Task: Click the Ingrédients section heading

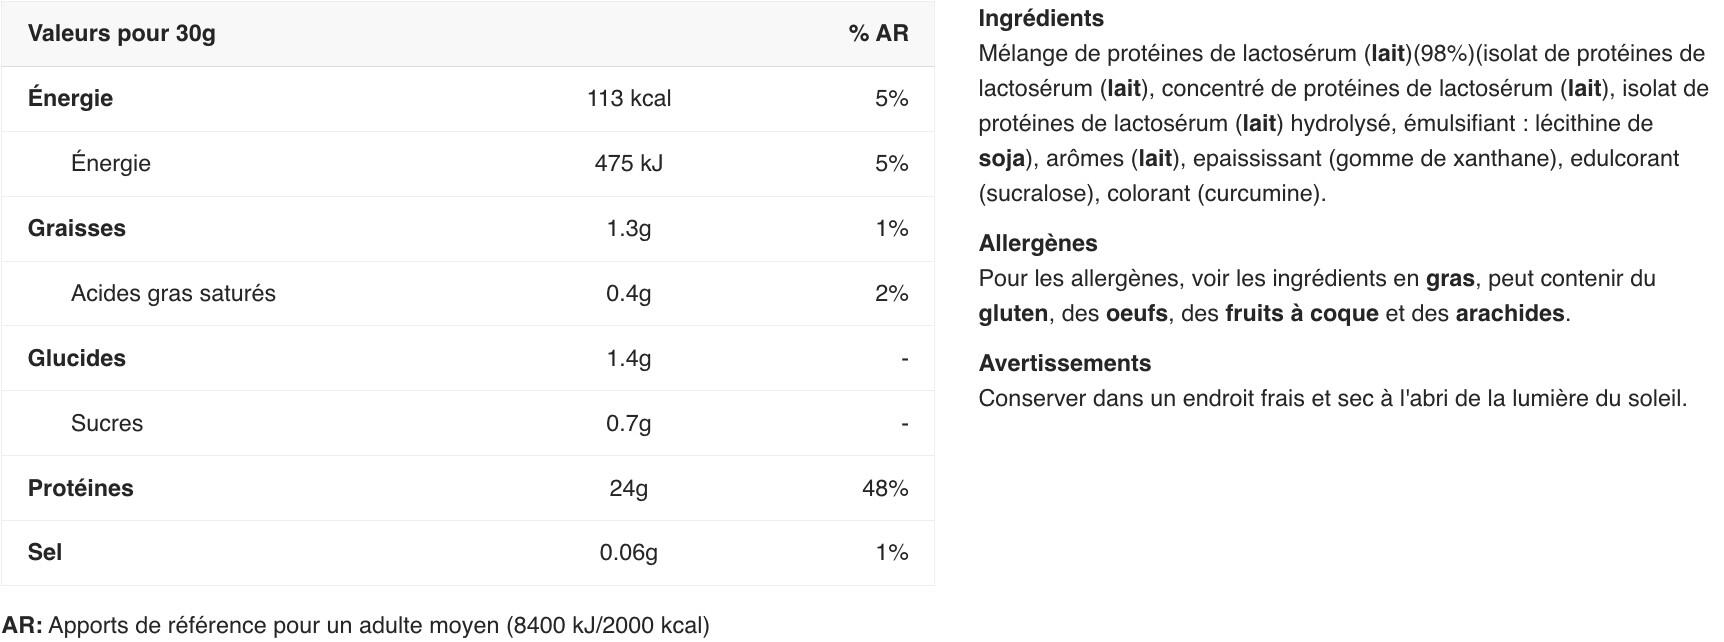Action: pos(1041,18)
